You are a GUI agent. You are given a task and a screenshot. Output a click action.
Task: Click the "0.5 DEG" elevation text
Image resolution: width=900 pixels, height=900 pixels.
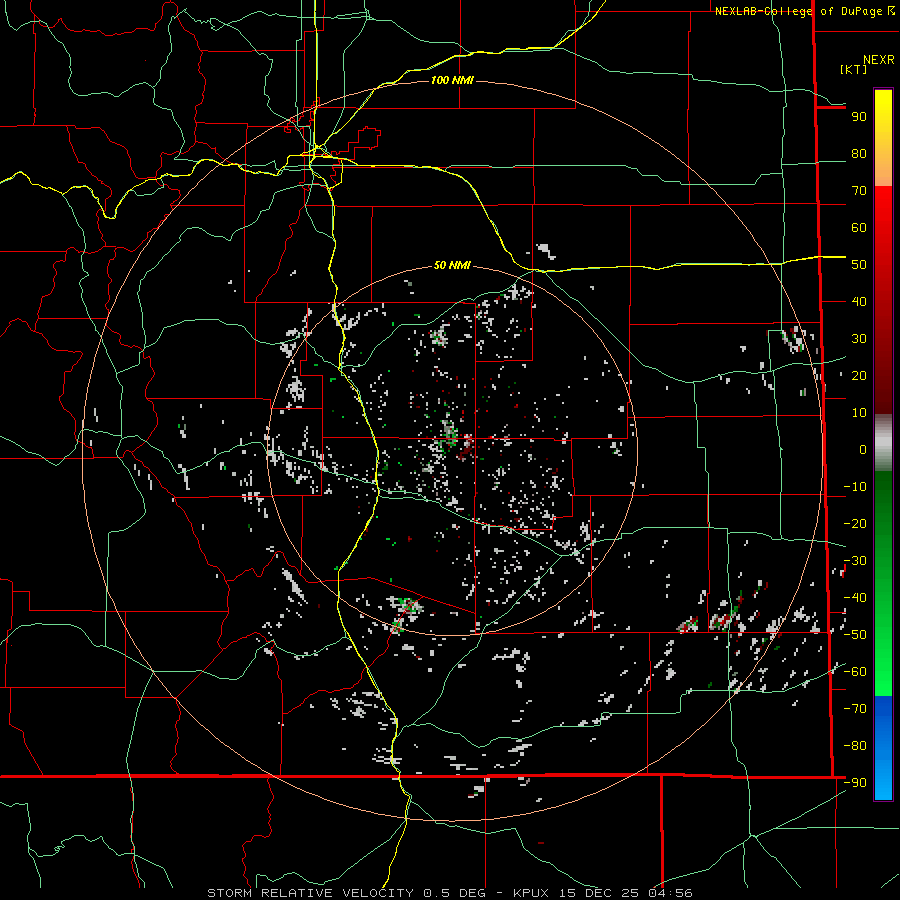point(454,893)
